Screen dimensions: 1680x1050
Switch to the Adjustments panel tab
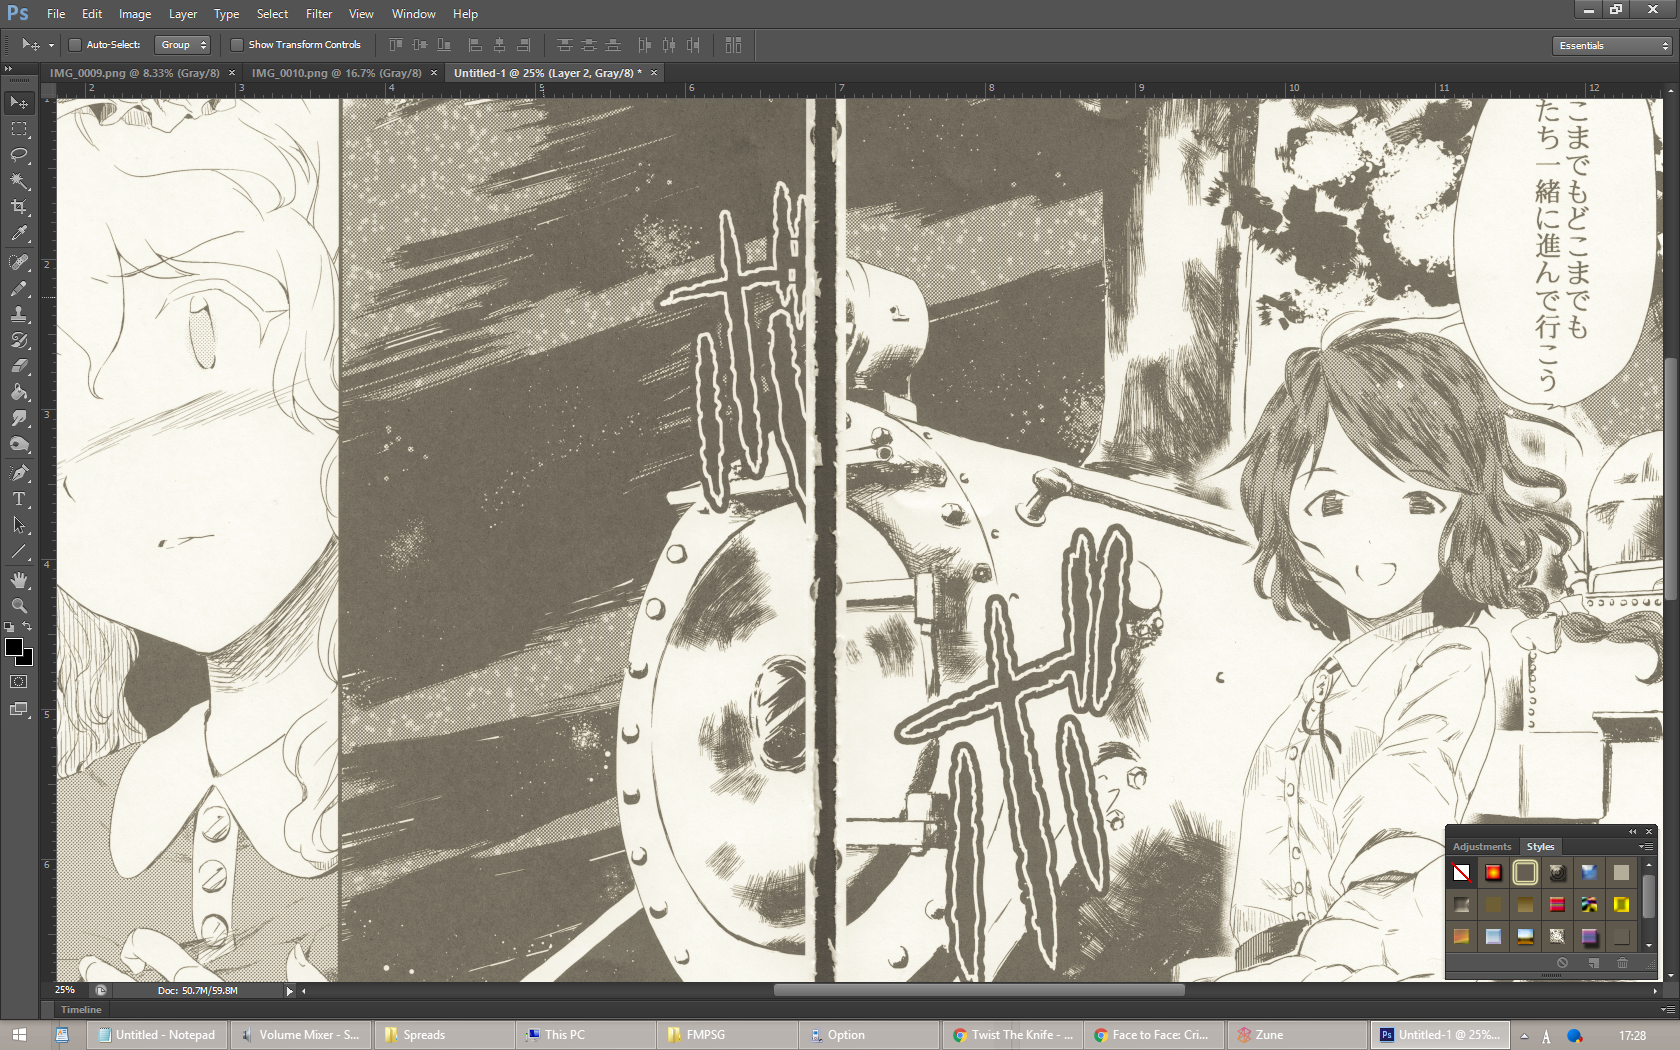click(1482, 846)
